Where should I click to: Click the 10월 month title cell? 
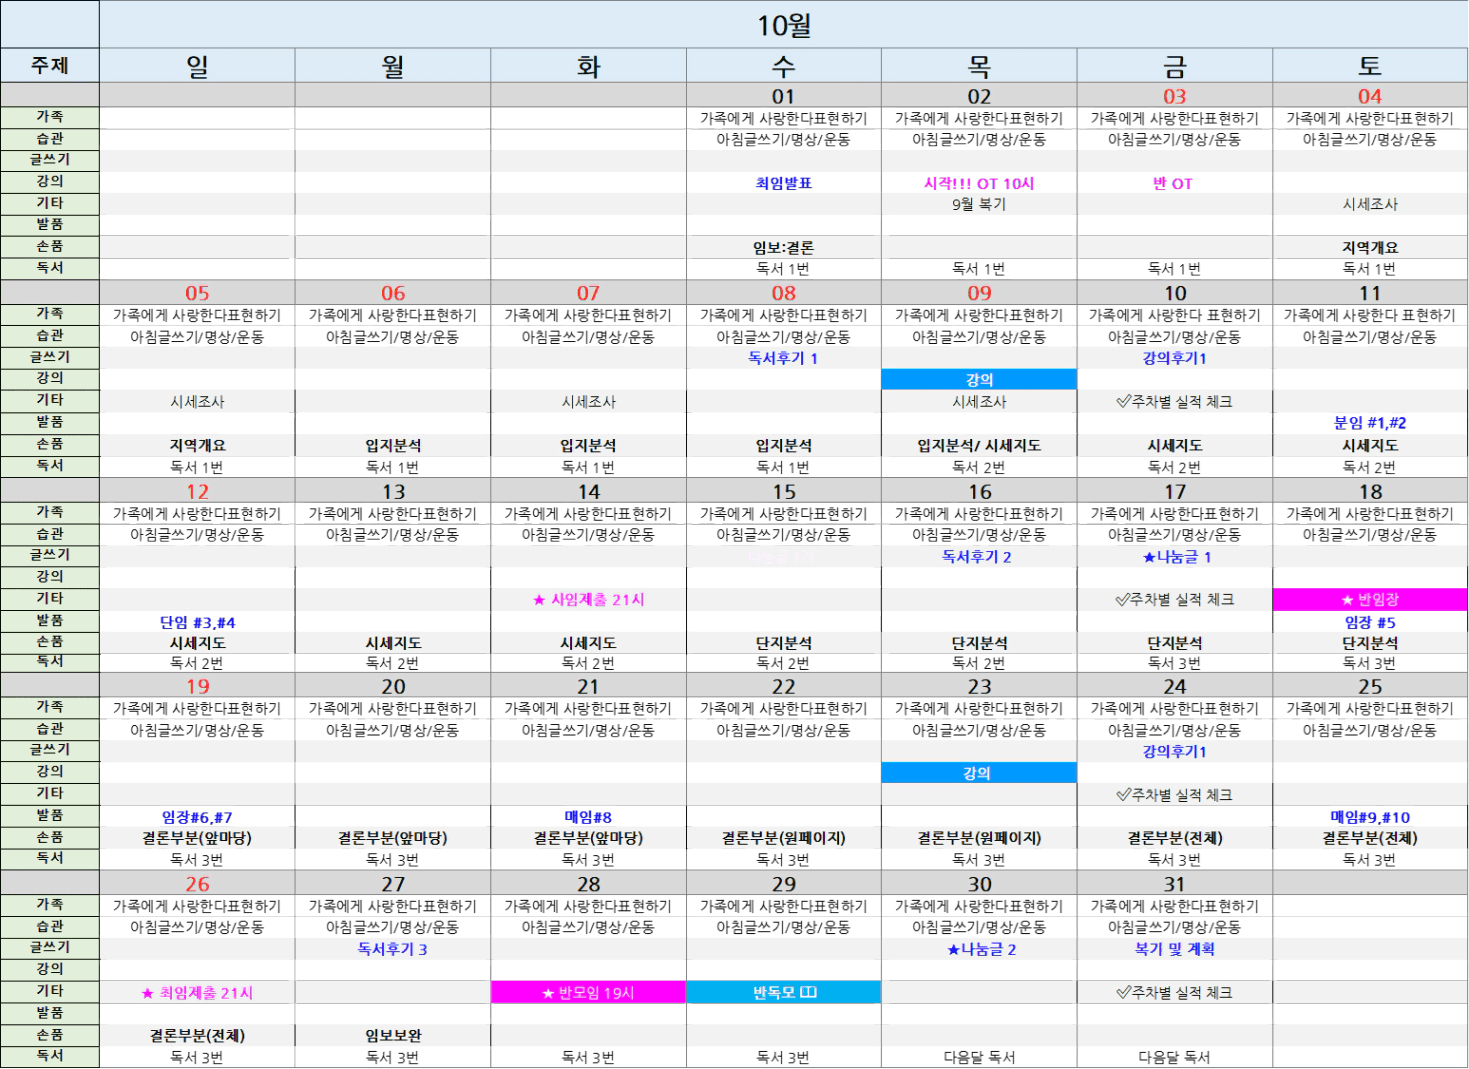[x=783, y=25]
